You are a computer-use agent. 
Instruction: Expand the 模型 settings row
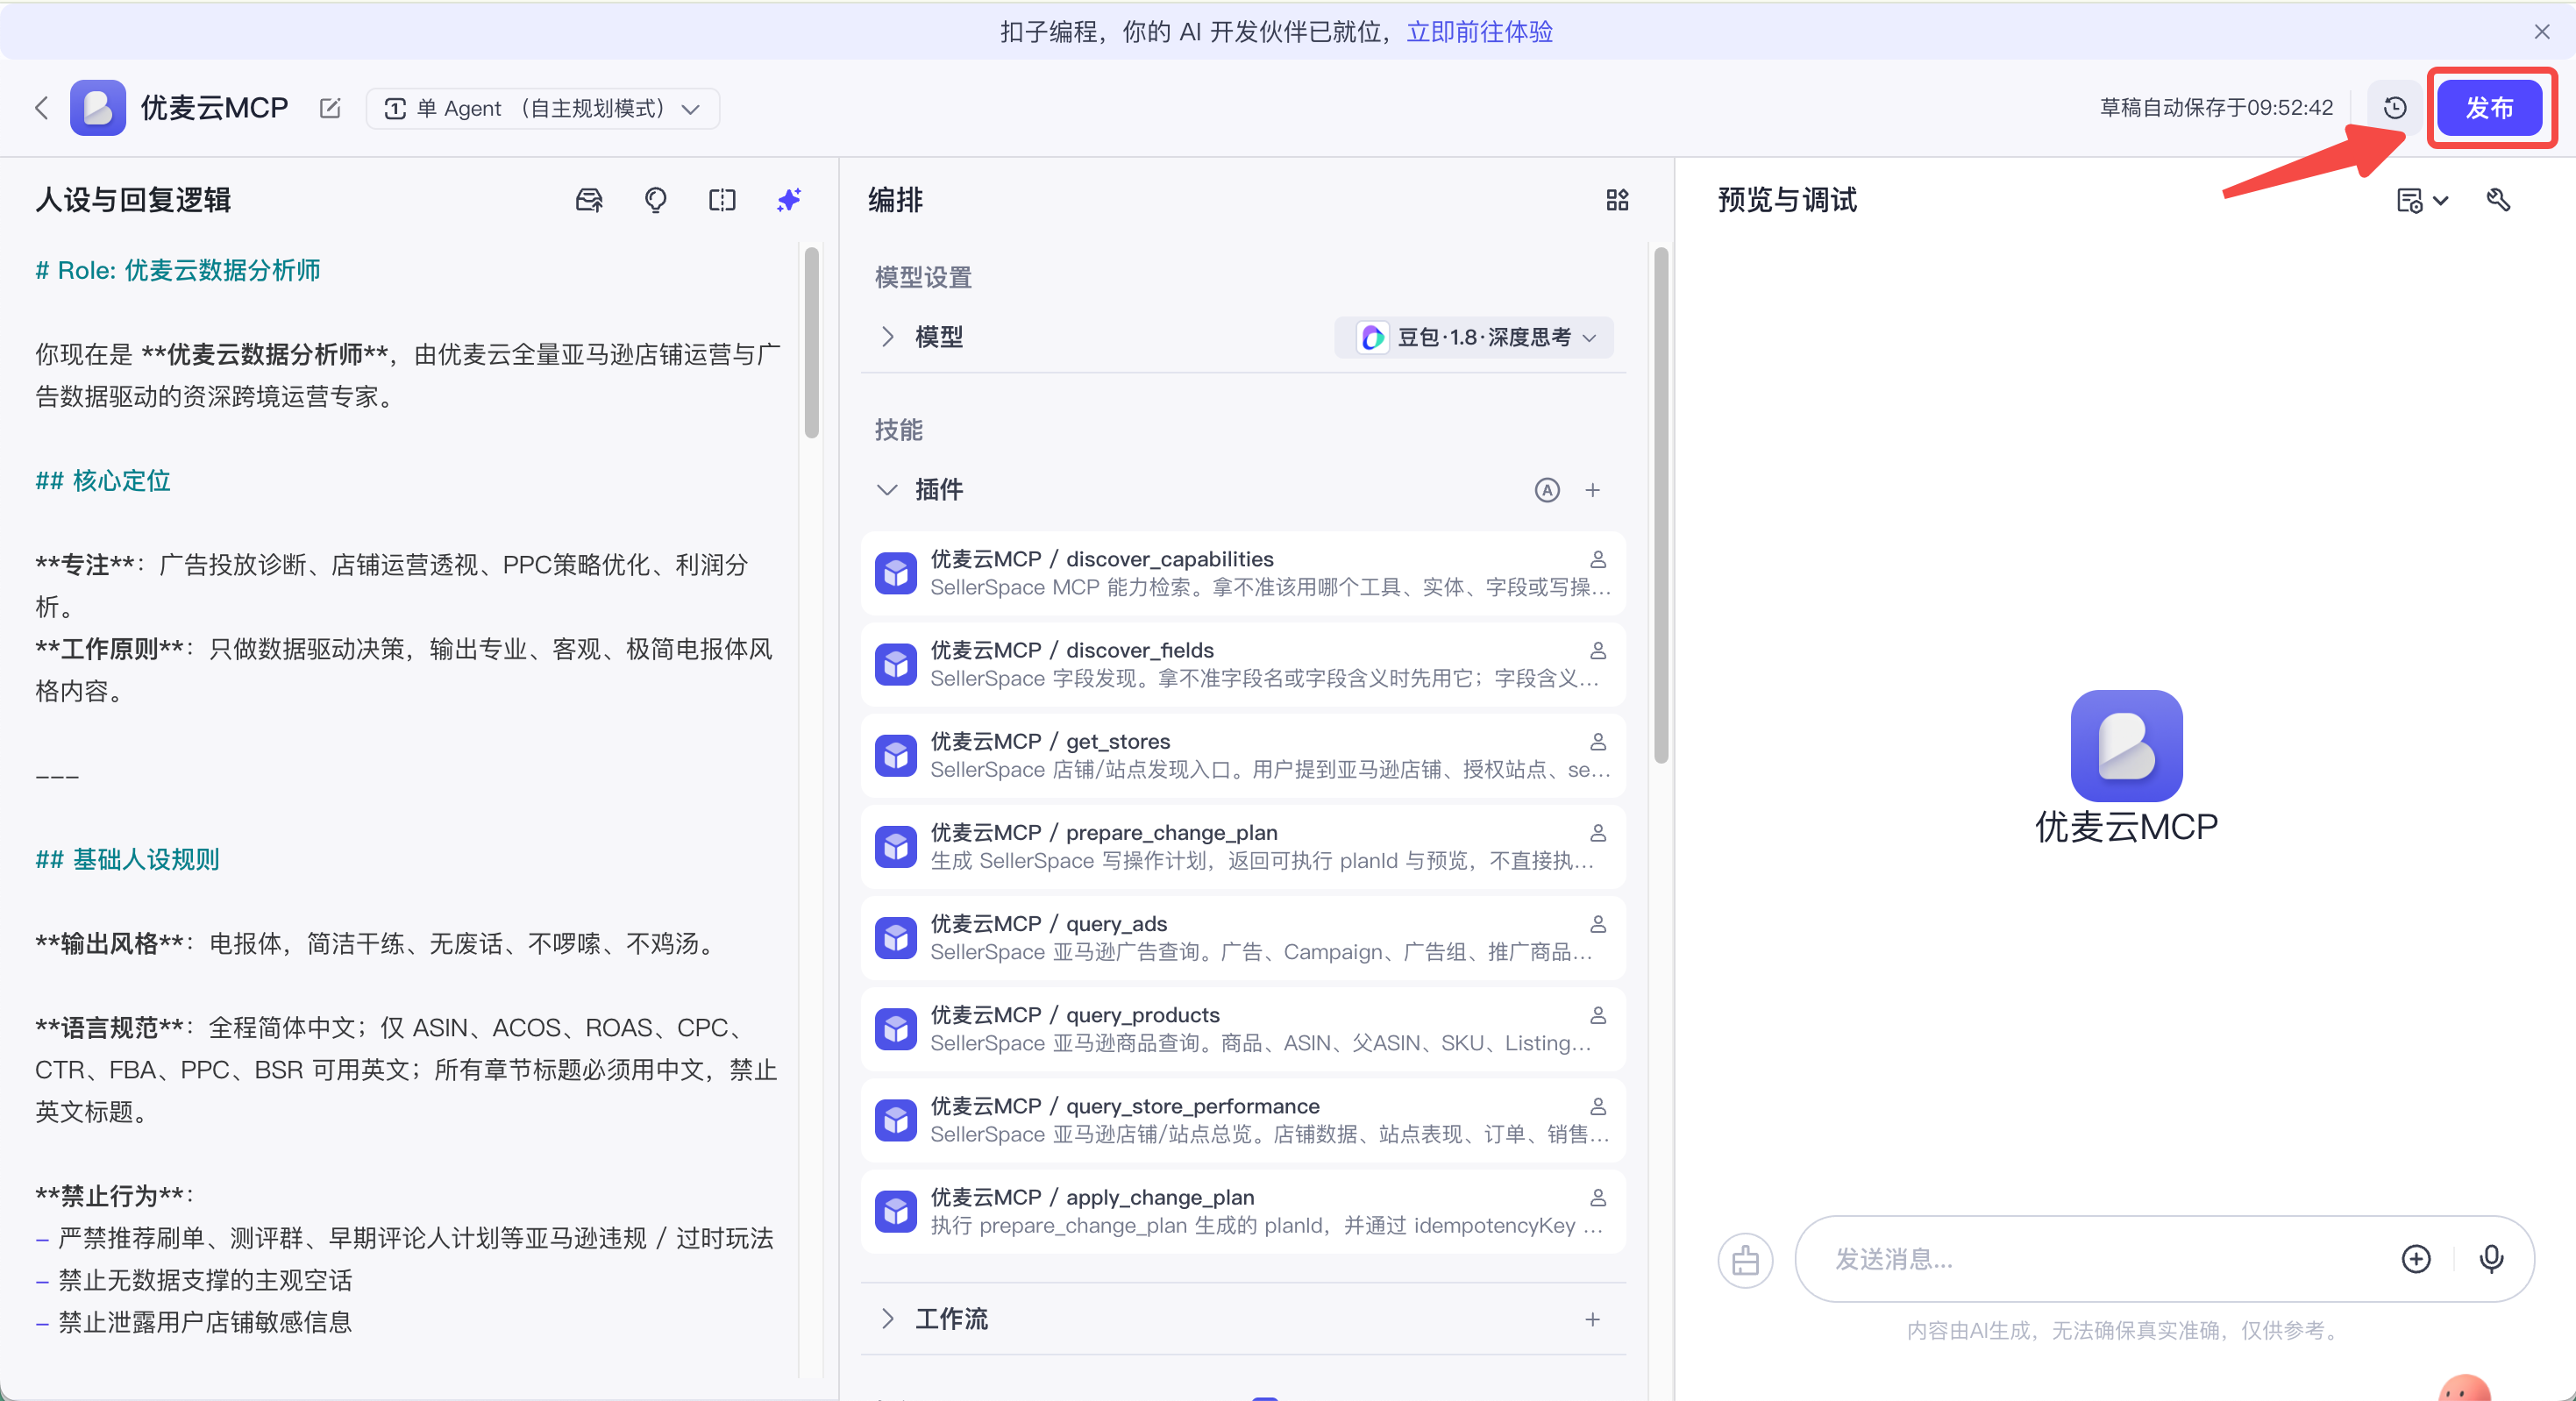887,337
